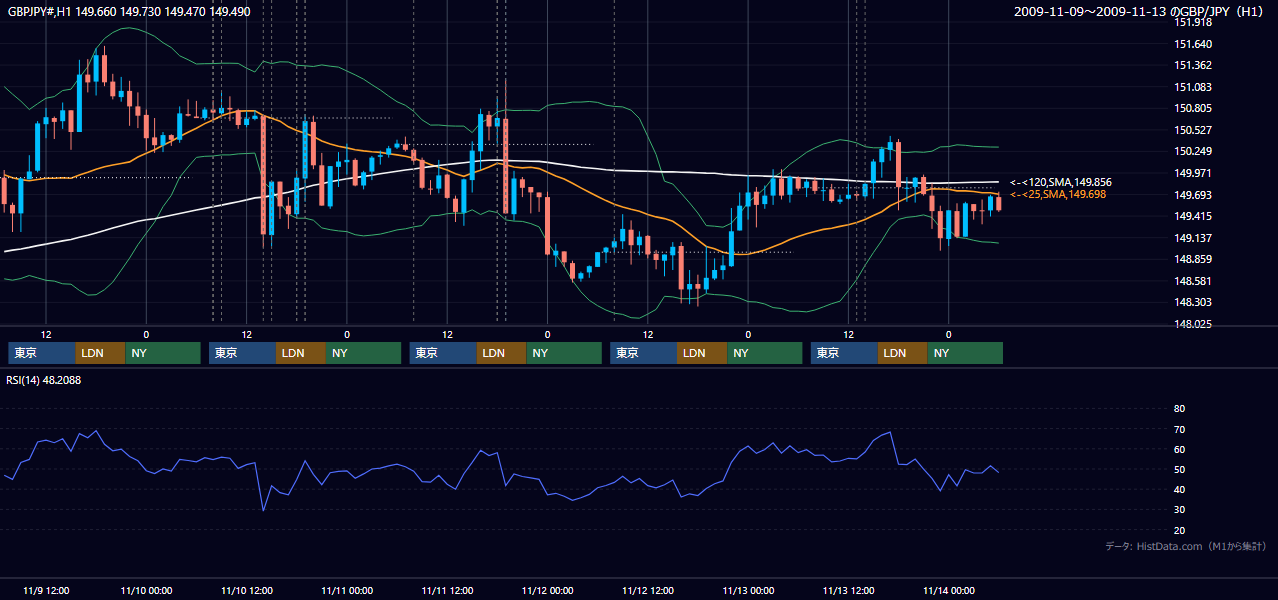The height and width of the screenshot is (600, 1278).
Task: Select the RSI(14) 48.2088 indicator label
Action: tap(44, 380)
